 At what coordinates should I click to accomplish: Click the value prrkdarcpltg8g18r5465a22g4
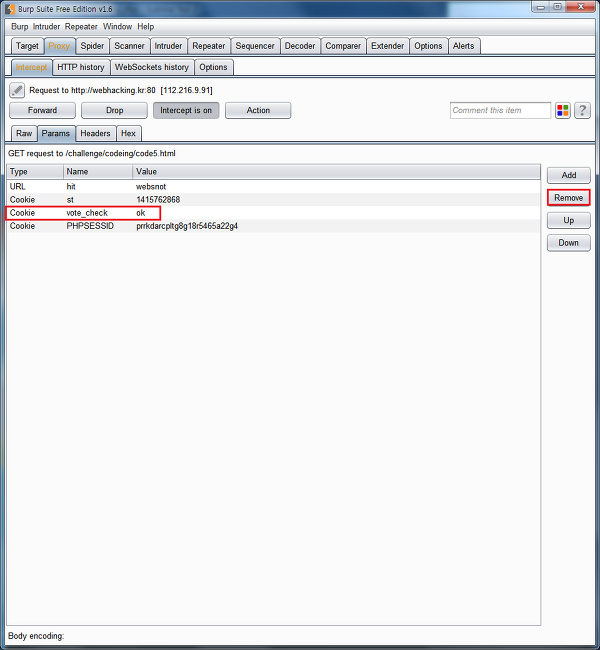click(x=187, y=226)
